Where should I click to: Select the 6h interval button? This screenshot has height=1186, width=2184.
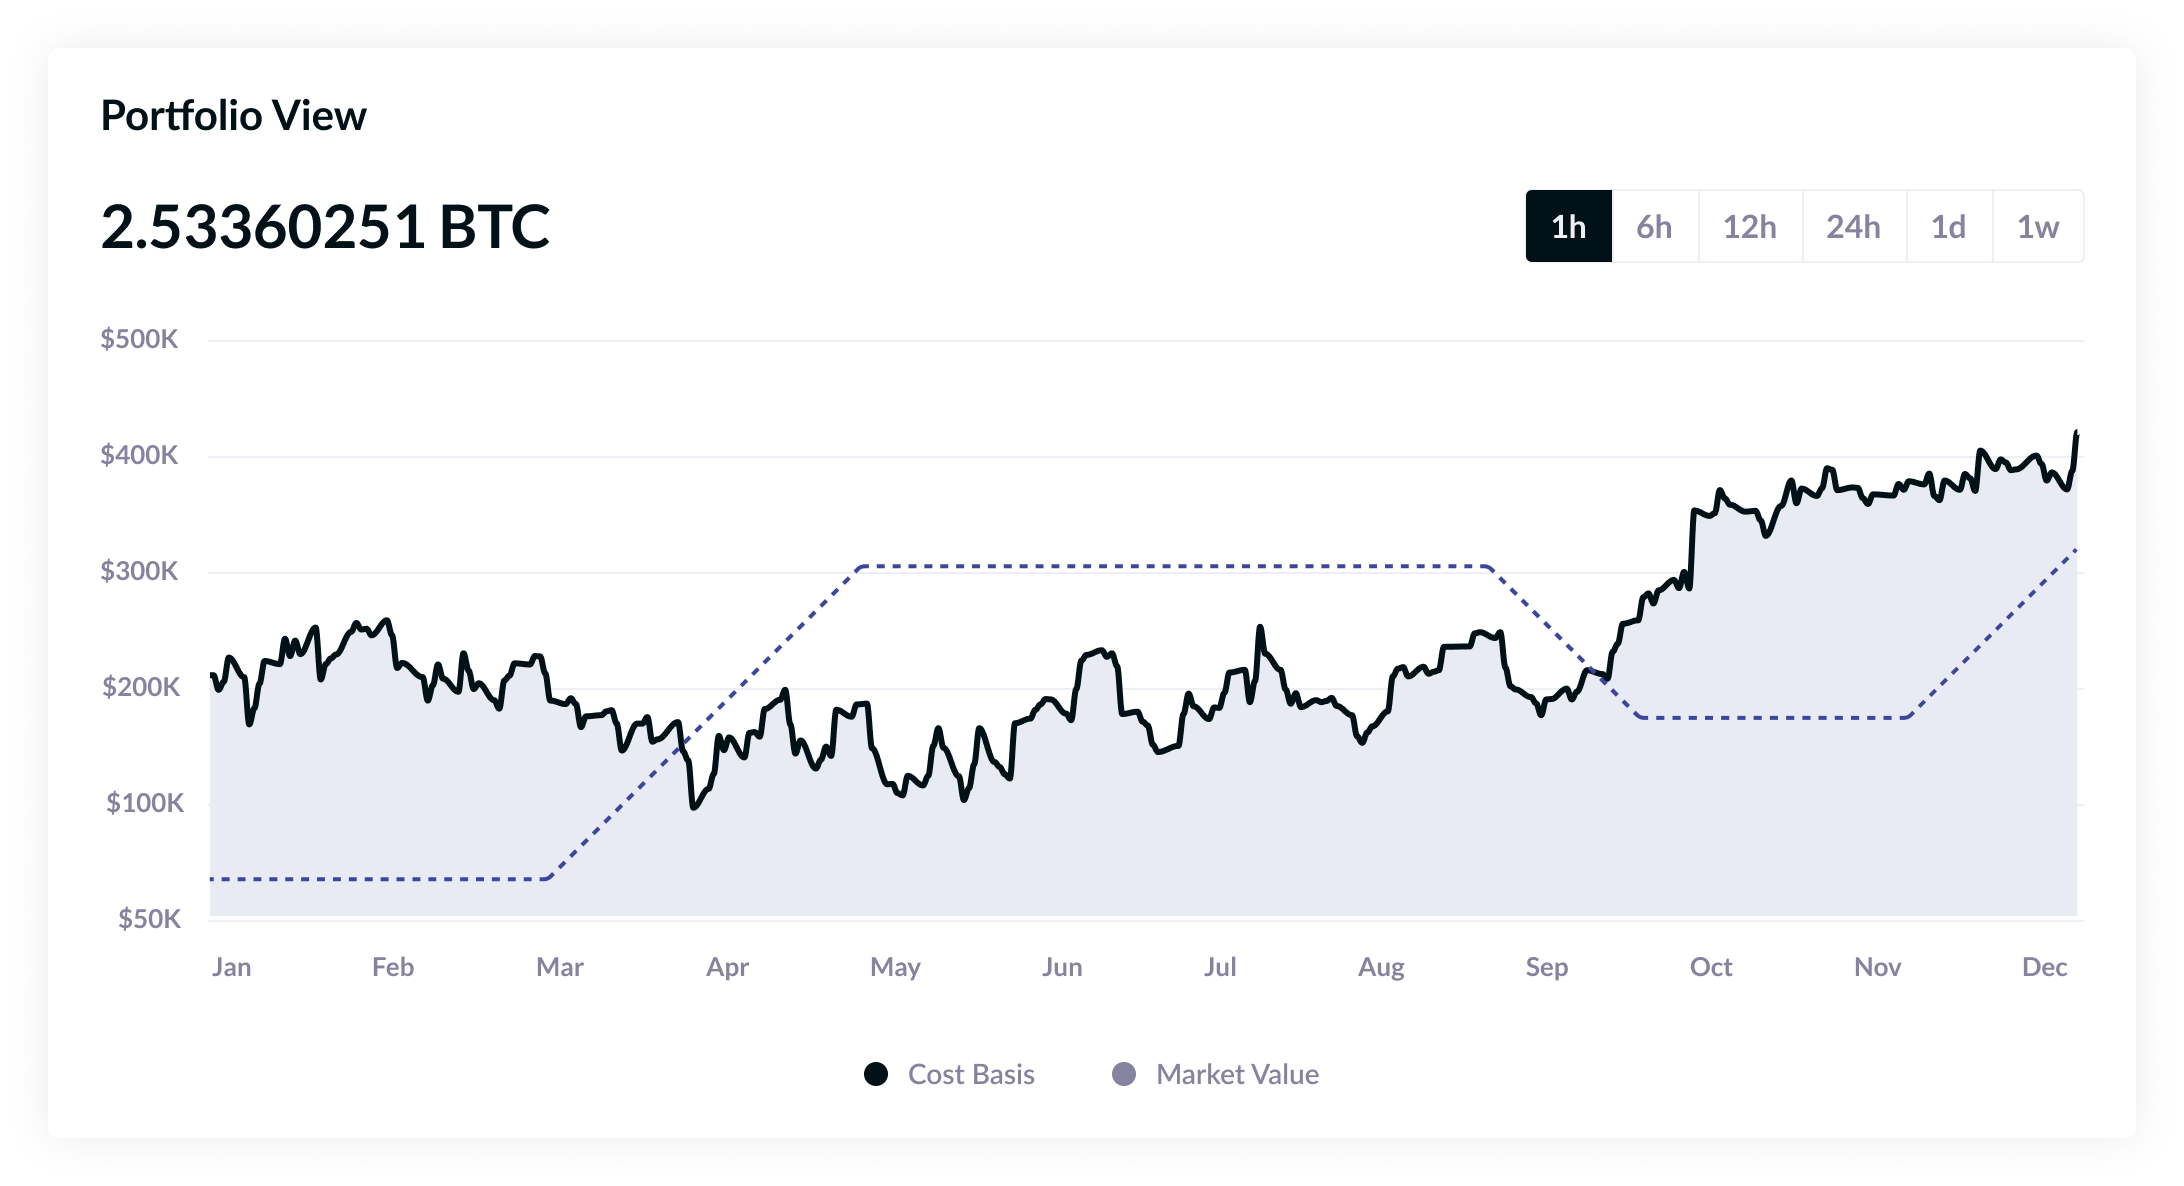tap(1654, 227)
